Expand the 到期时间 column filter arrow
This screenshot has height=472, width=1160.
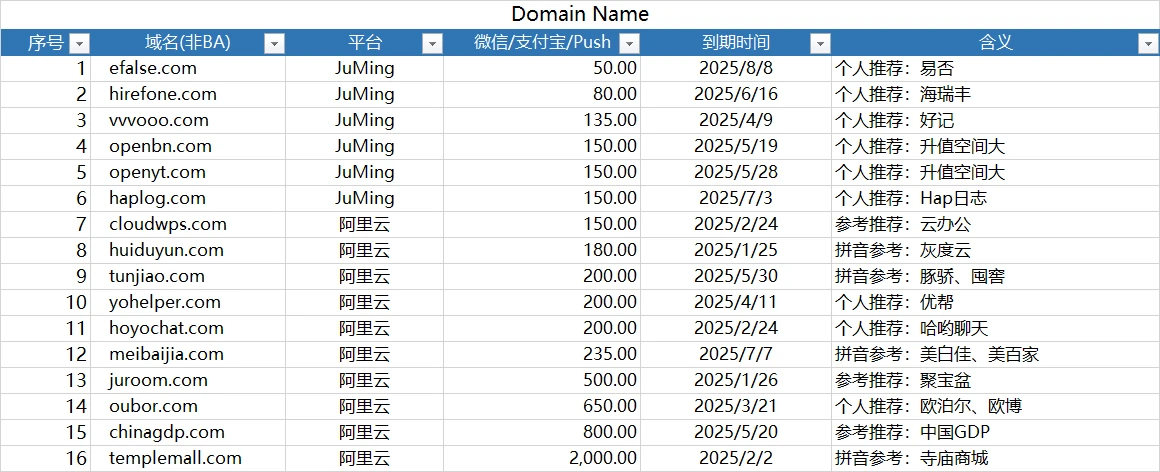(x=820, y=43)
